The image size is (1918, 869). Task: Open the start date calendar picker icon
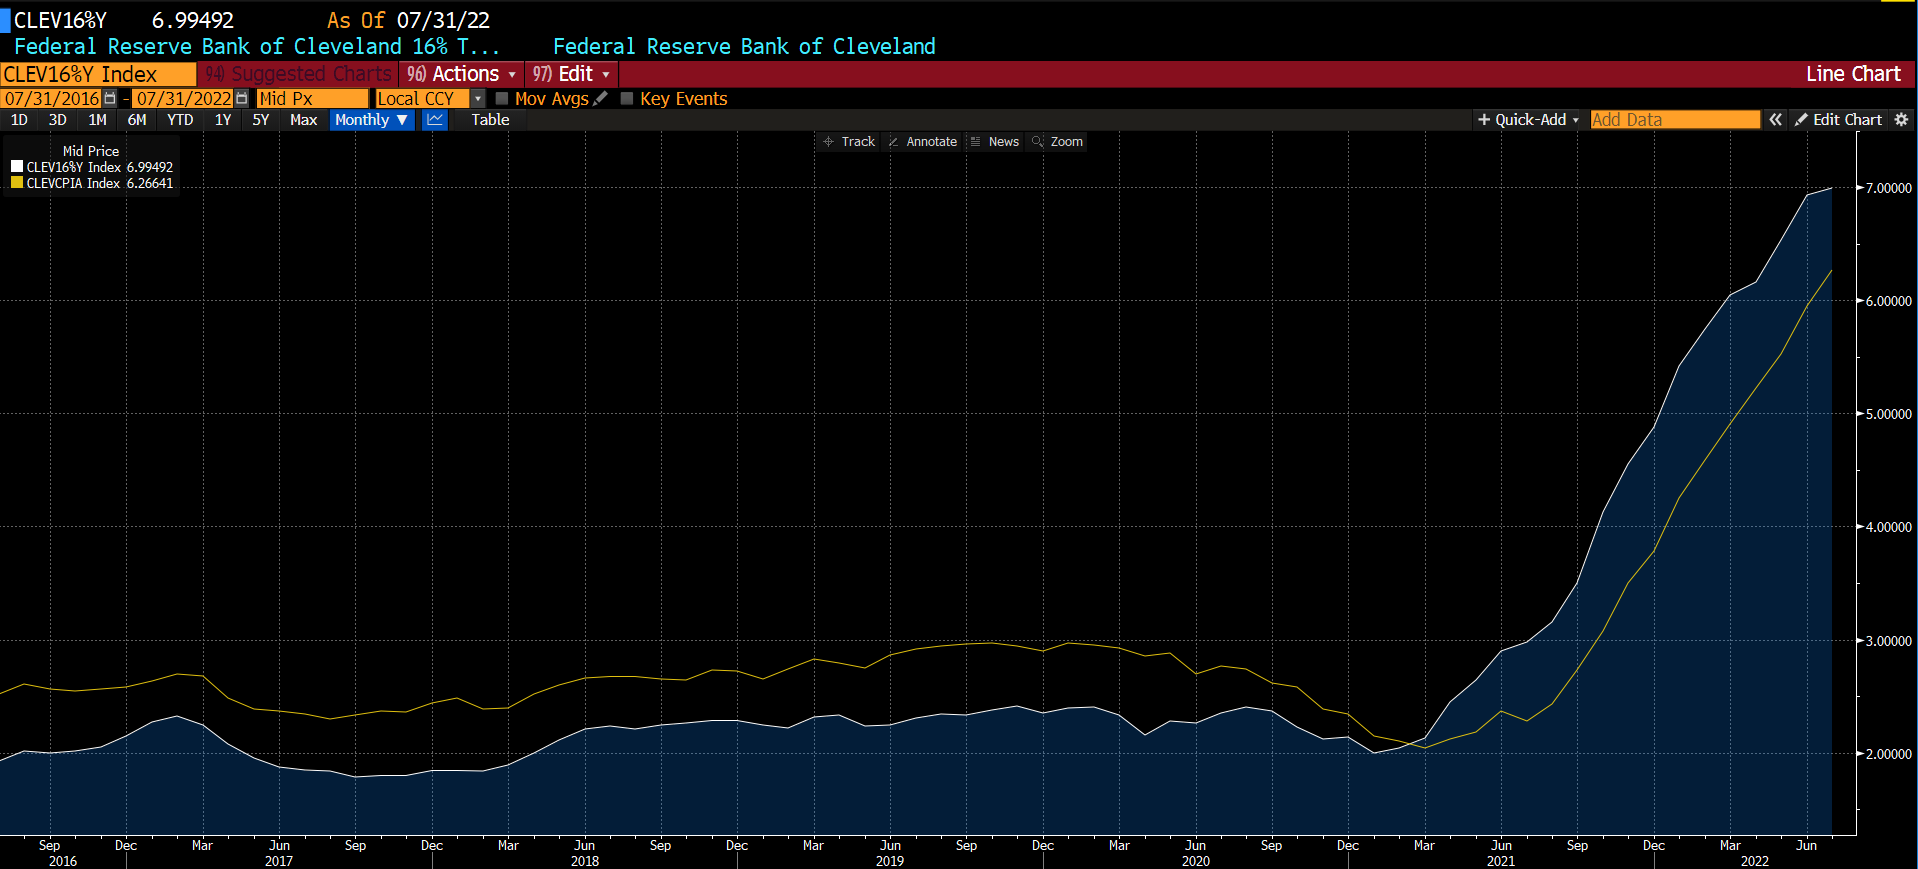point(110,98)
